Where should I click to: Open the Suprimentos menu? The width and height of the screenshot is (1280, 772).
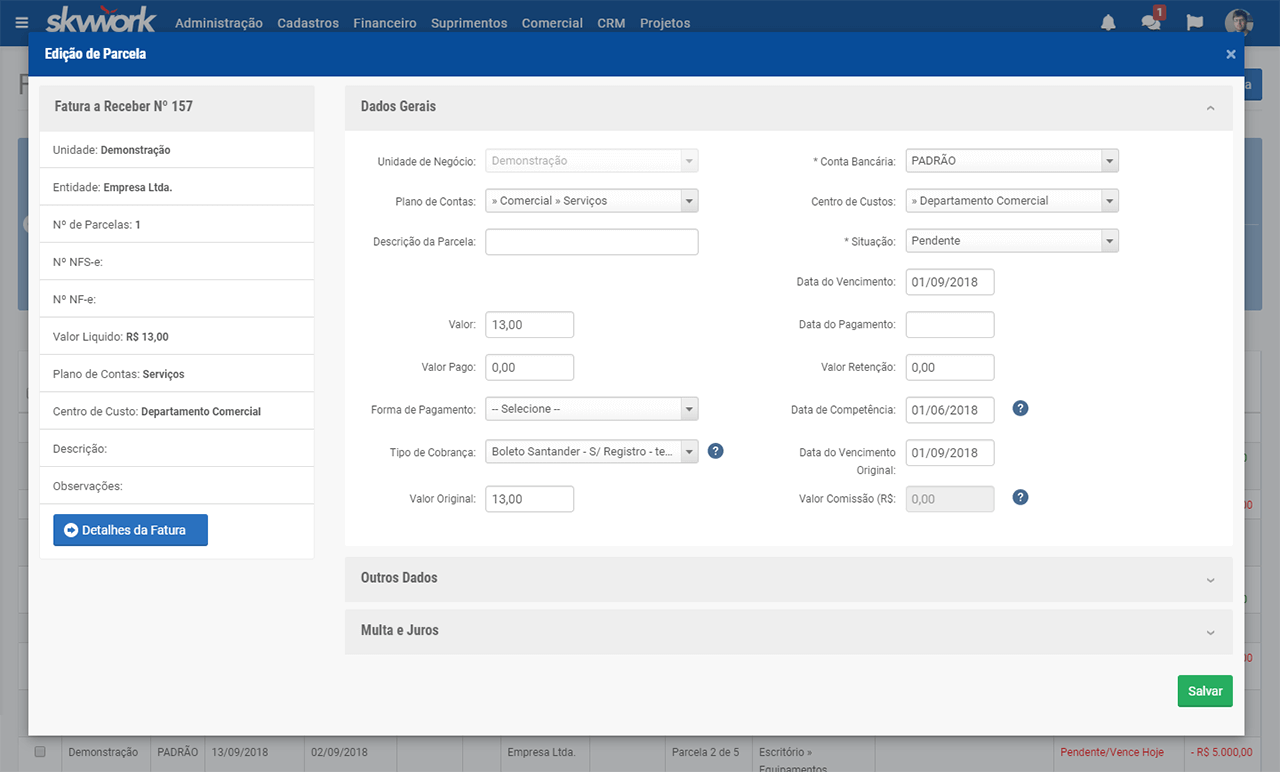pos(469,23)
